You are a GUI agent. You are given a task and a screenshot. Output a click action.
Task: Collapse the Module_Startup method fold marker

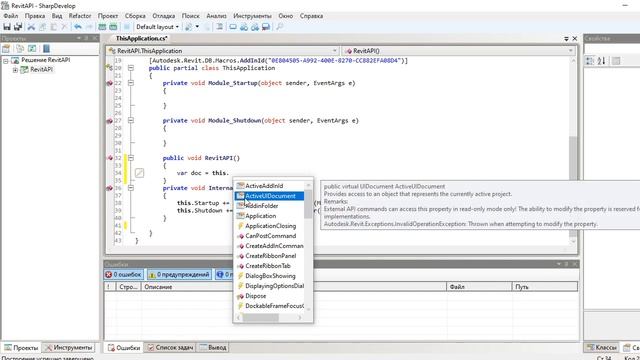pyautogui.click(x=131, y=83)
